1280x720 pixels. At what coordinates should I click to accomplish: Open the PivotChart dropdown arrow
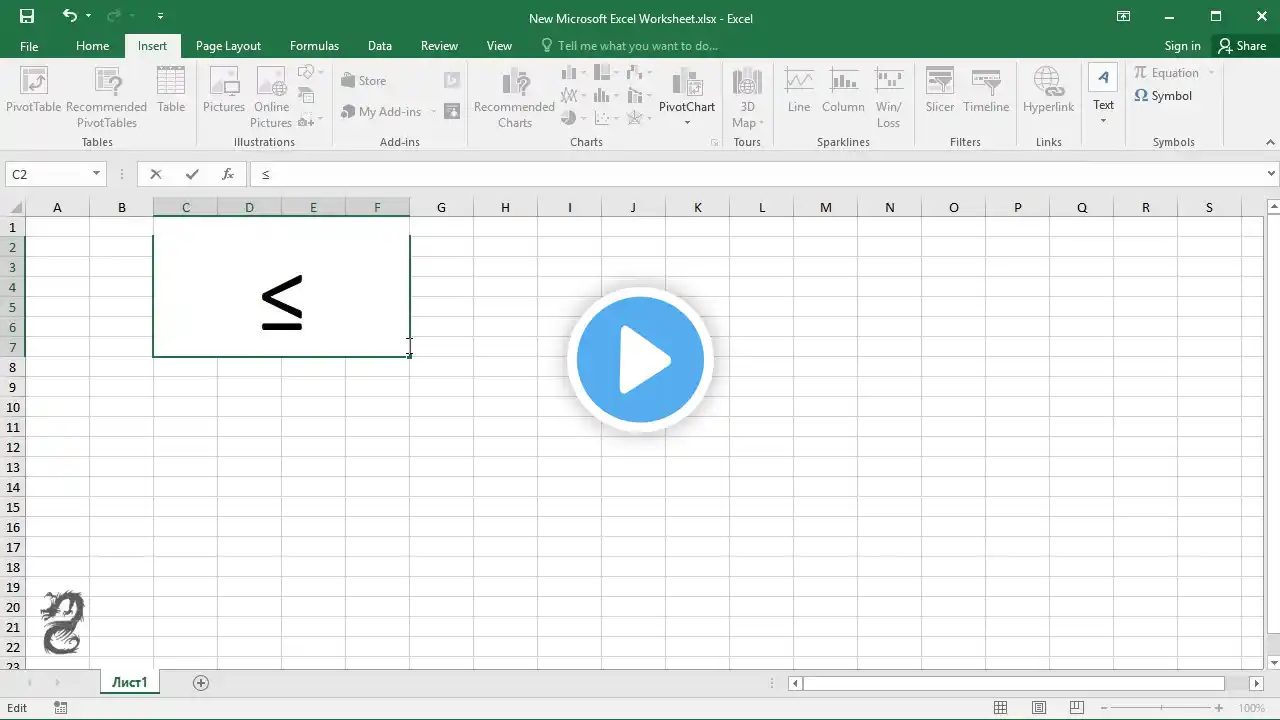point(687,123)
